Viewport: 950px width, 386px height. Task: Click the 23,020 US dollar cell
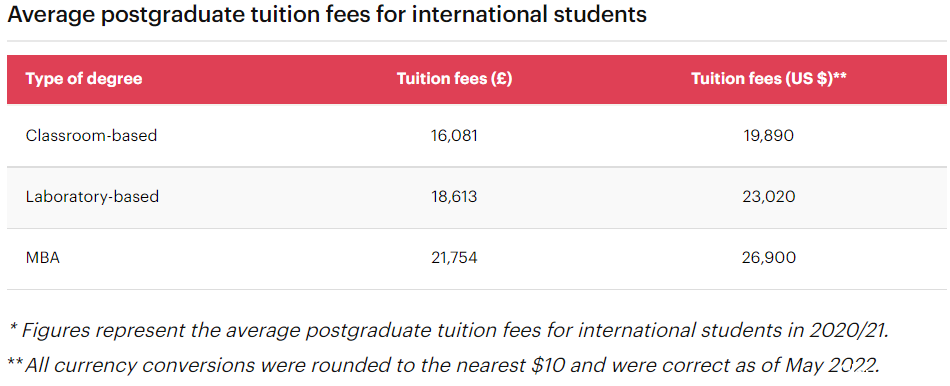(x=768, y=197)
